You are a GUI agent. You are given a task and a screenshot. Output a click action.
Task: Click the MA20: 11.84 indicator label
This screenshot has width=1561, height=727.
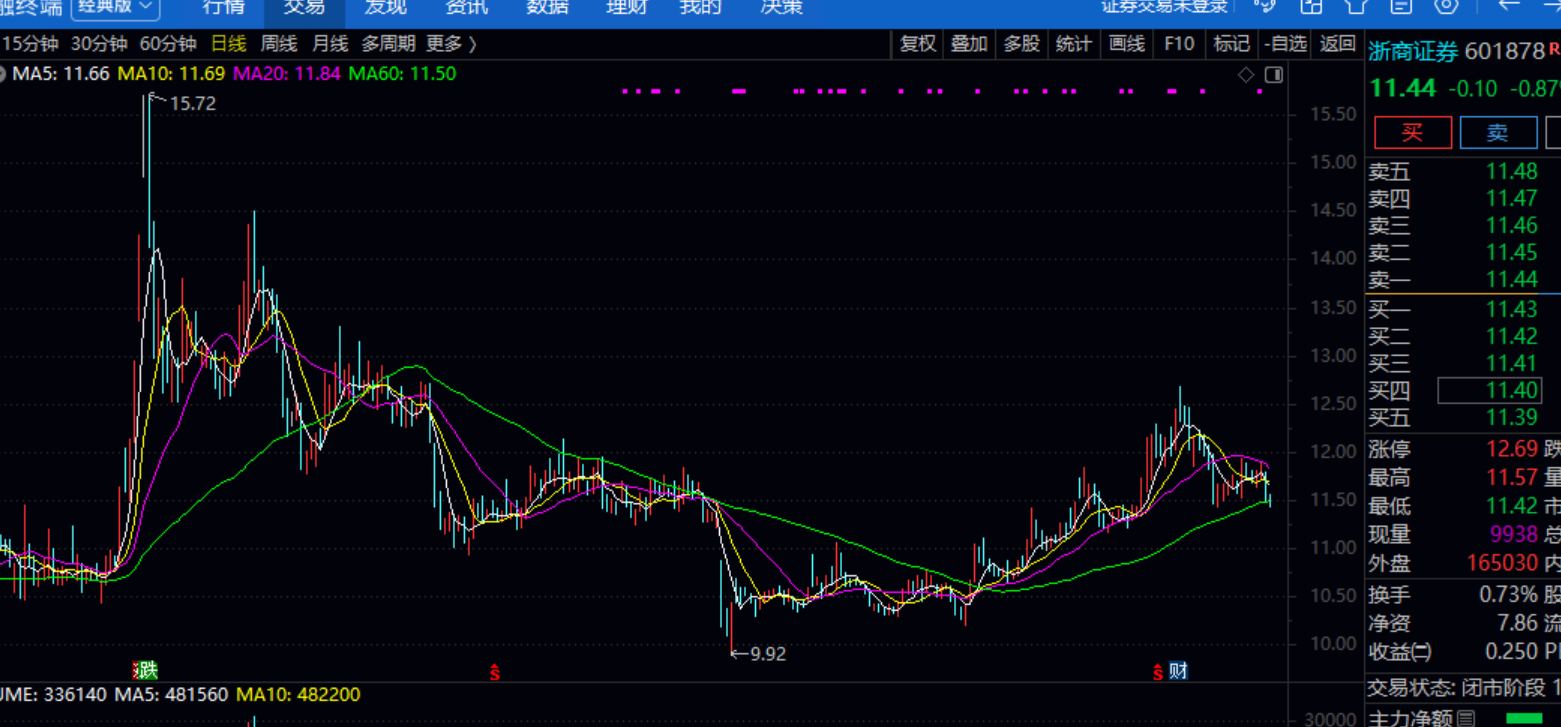coord(287,73)
